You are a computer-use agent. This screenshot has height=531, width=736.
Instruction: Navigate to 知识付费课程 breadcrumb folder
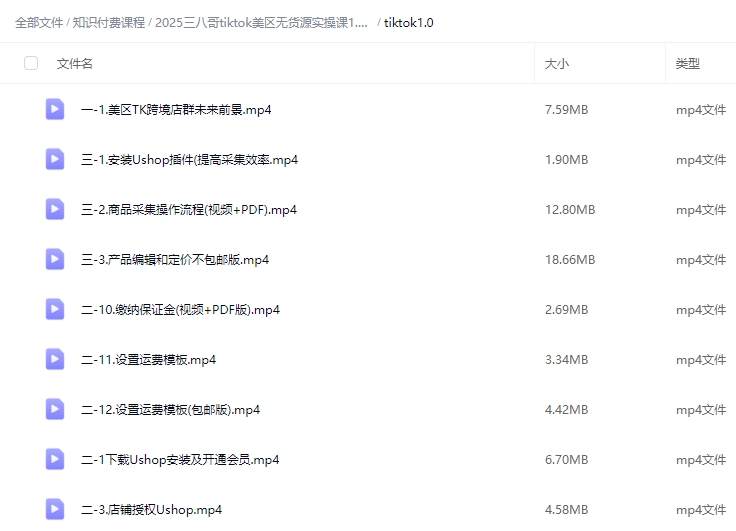(x=109, y=23)
